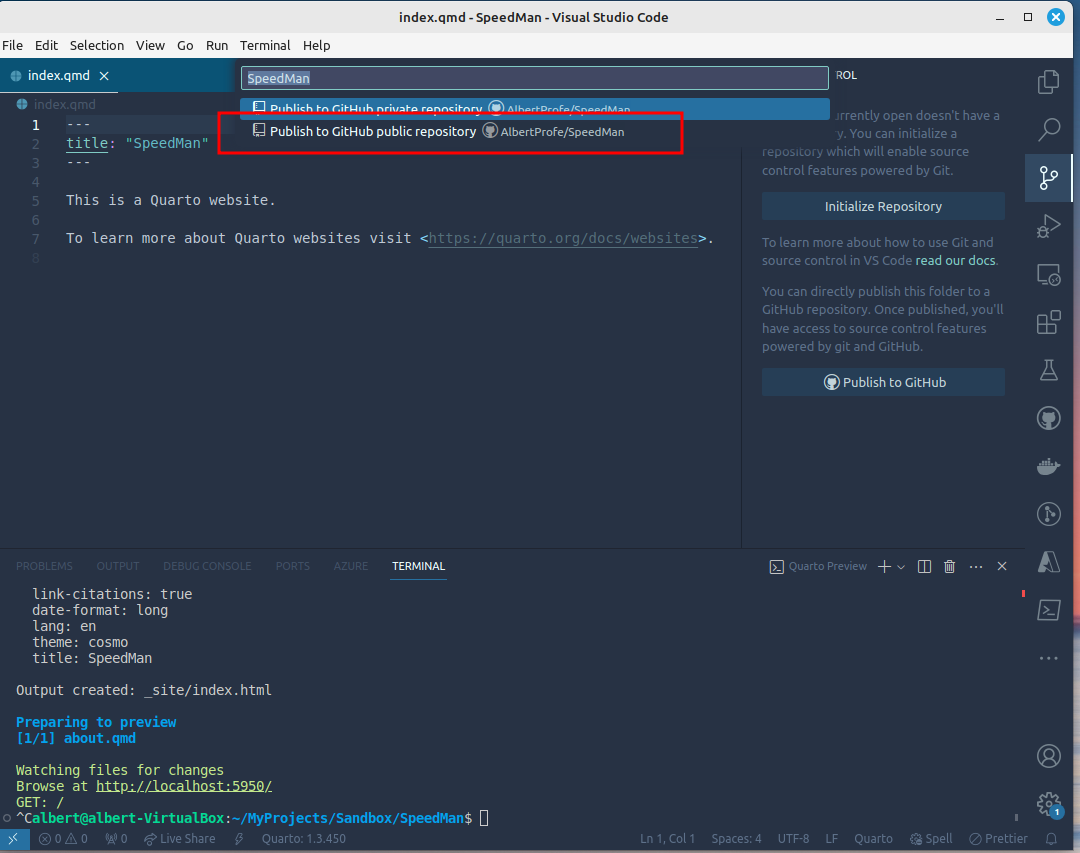1080x853 pixels.
Task: Switch to the OUTPUT panel tab
Action: (118, 566)
